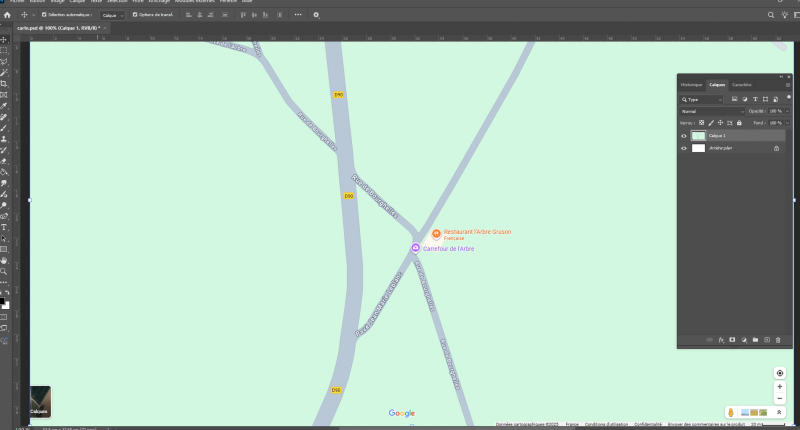Screen dimensions: 800x430
Task: Open the Normal blend mode dropdown
Action: [711, 111]
